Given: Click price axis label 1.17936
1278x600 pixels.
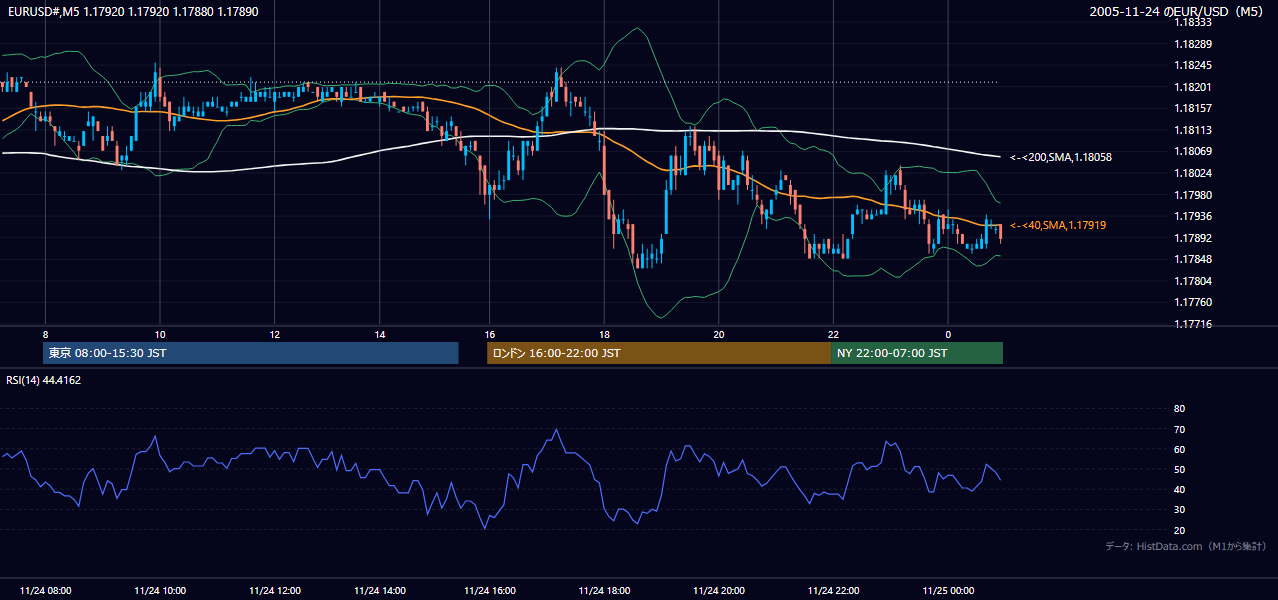Looking at the screenshot, I should 1194,216.
